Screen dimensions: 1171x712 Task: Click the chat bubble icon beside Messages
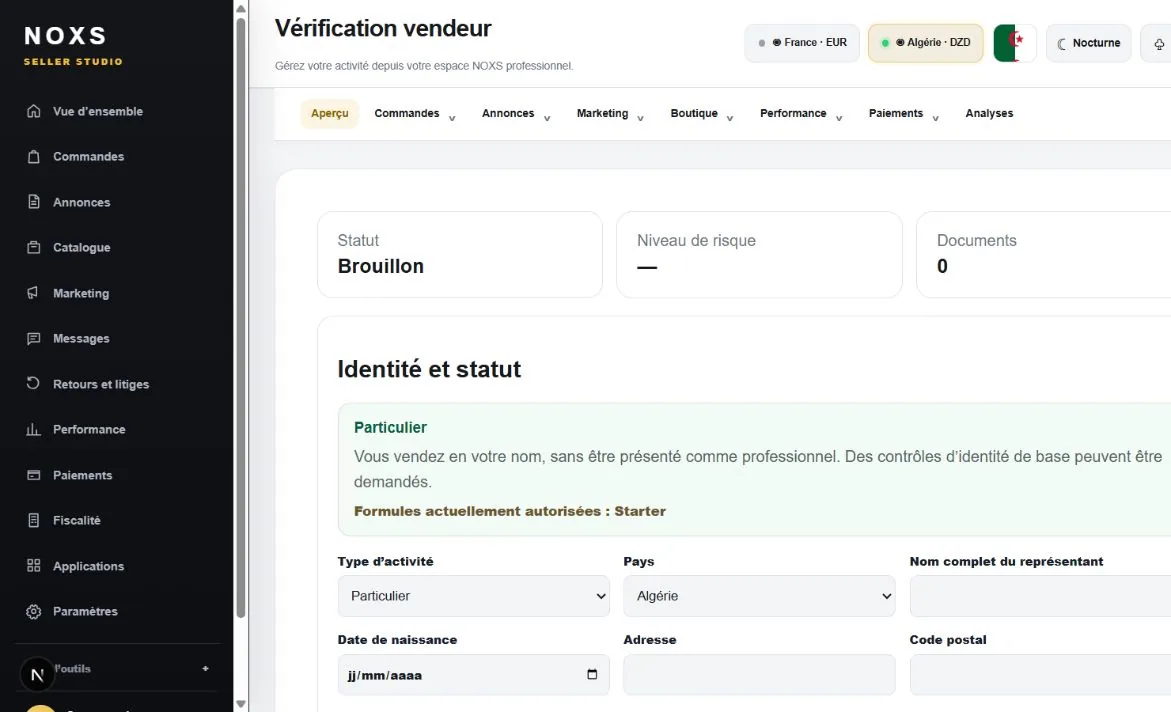(34, 338)
